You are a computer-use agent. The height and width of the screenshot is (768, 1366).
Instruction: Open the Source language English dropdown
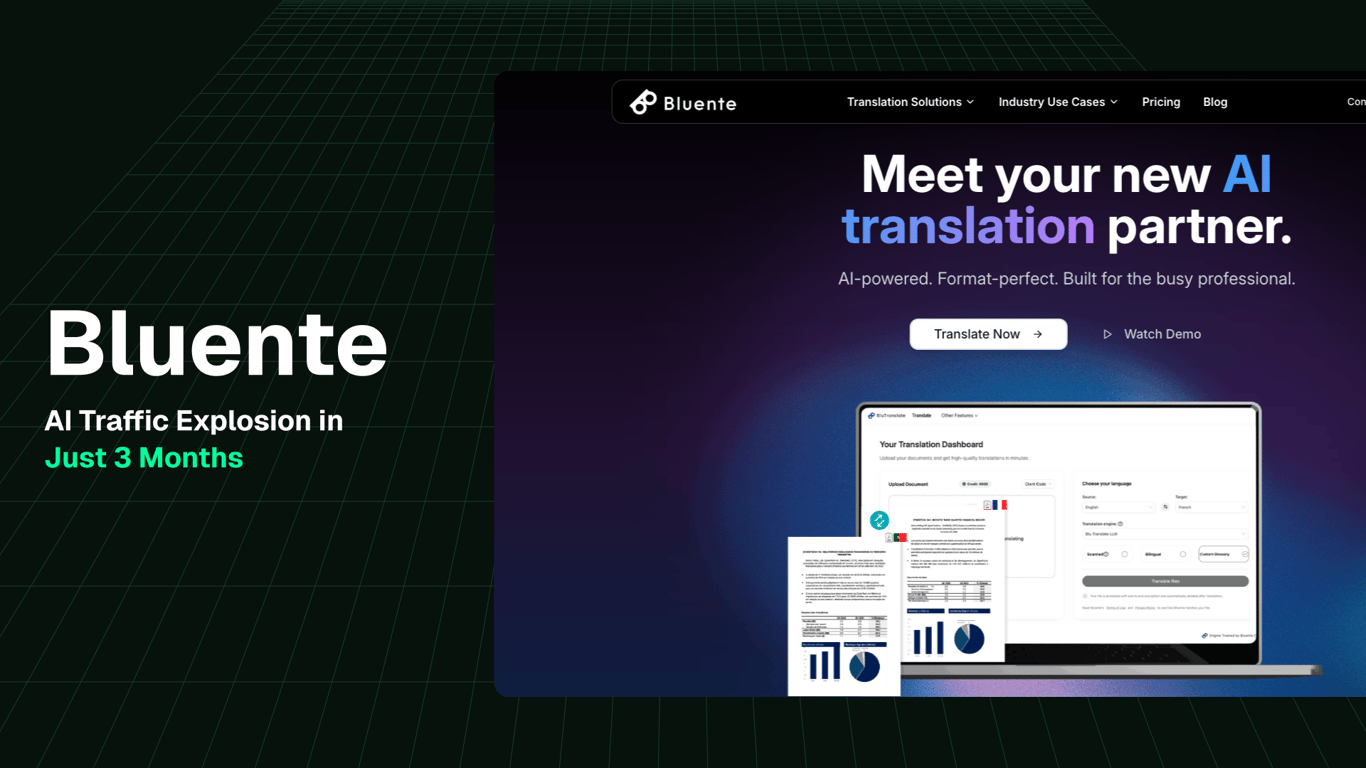pos(1117,507)
